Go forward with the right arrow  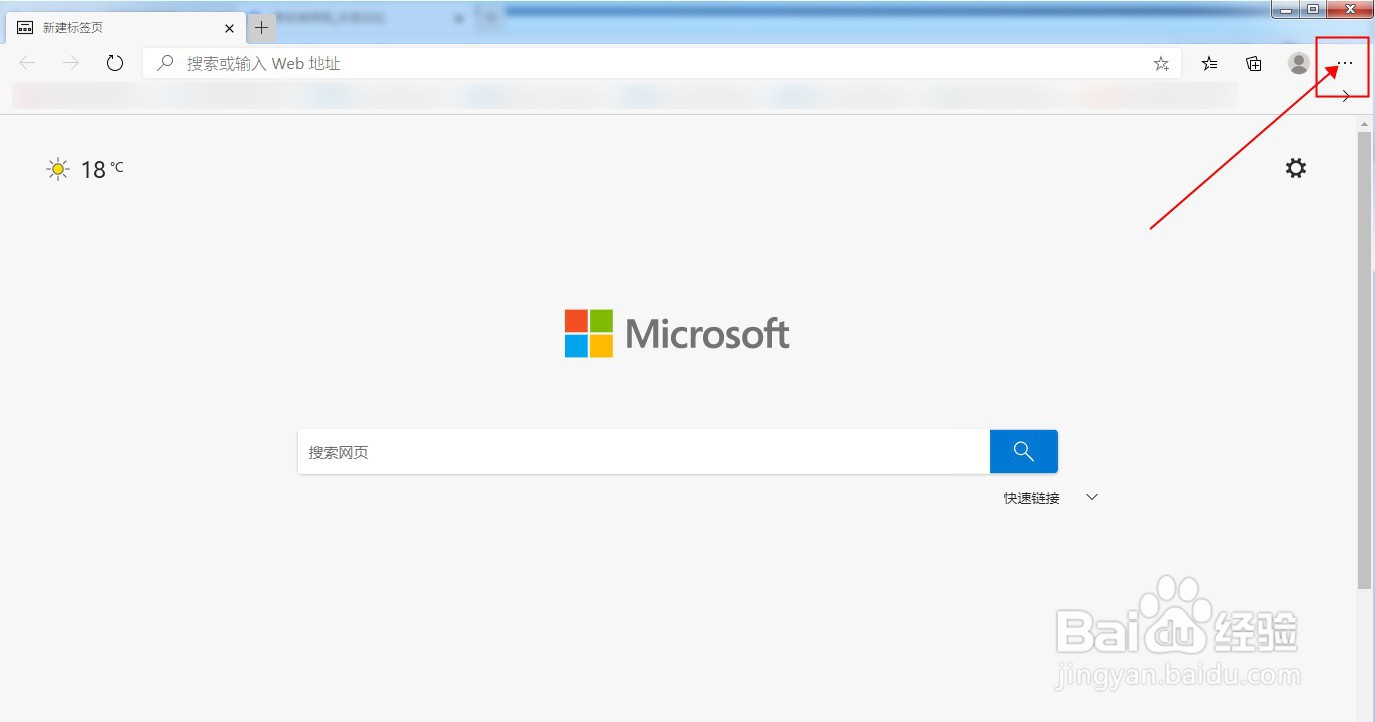(x=71, y=63)
